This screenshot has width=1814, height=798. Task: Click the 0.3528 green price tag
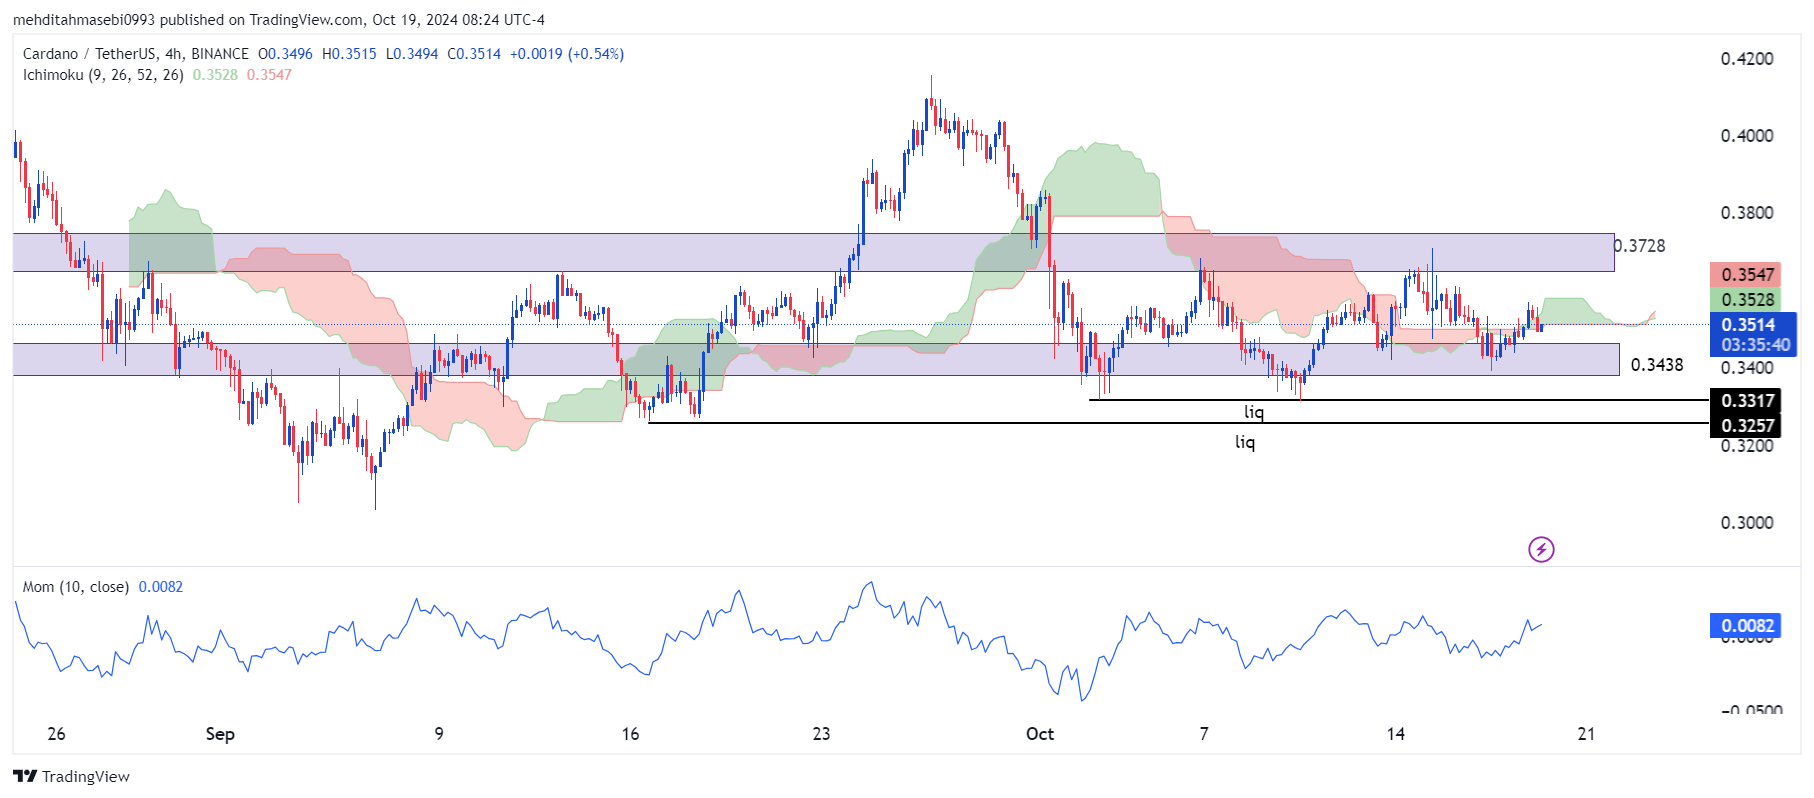tap(1746, 299)
